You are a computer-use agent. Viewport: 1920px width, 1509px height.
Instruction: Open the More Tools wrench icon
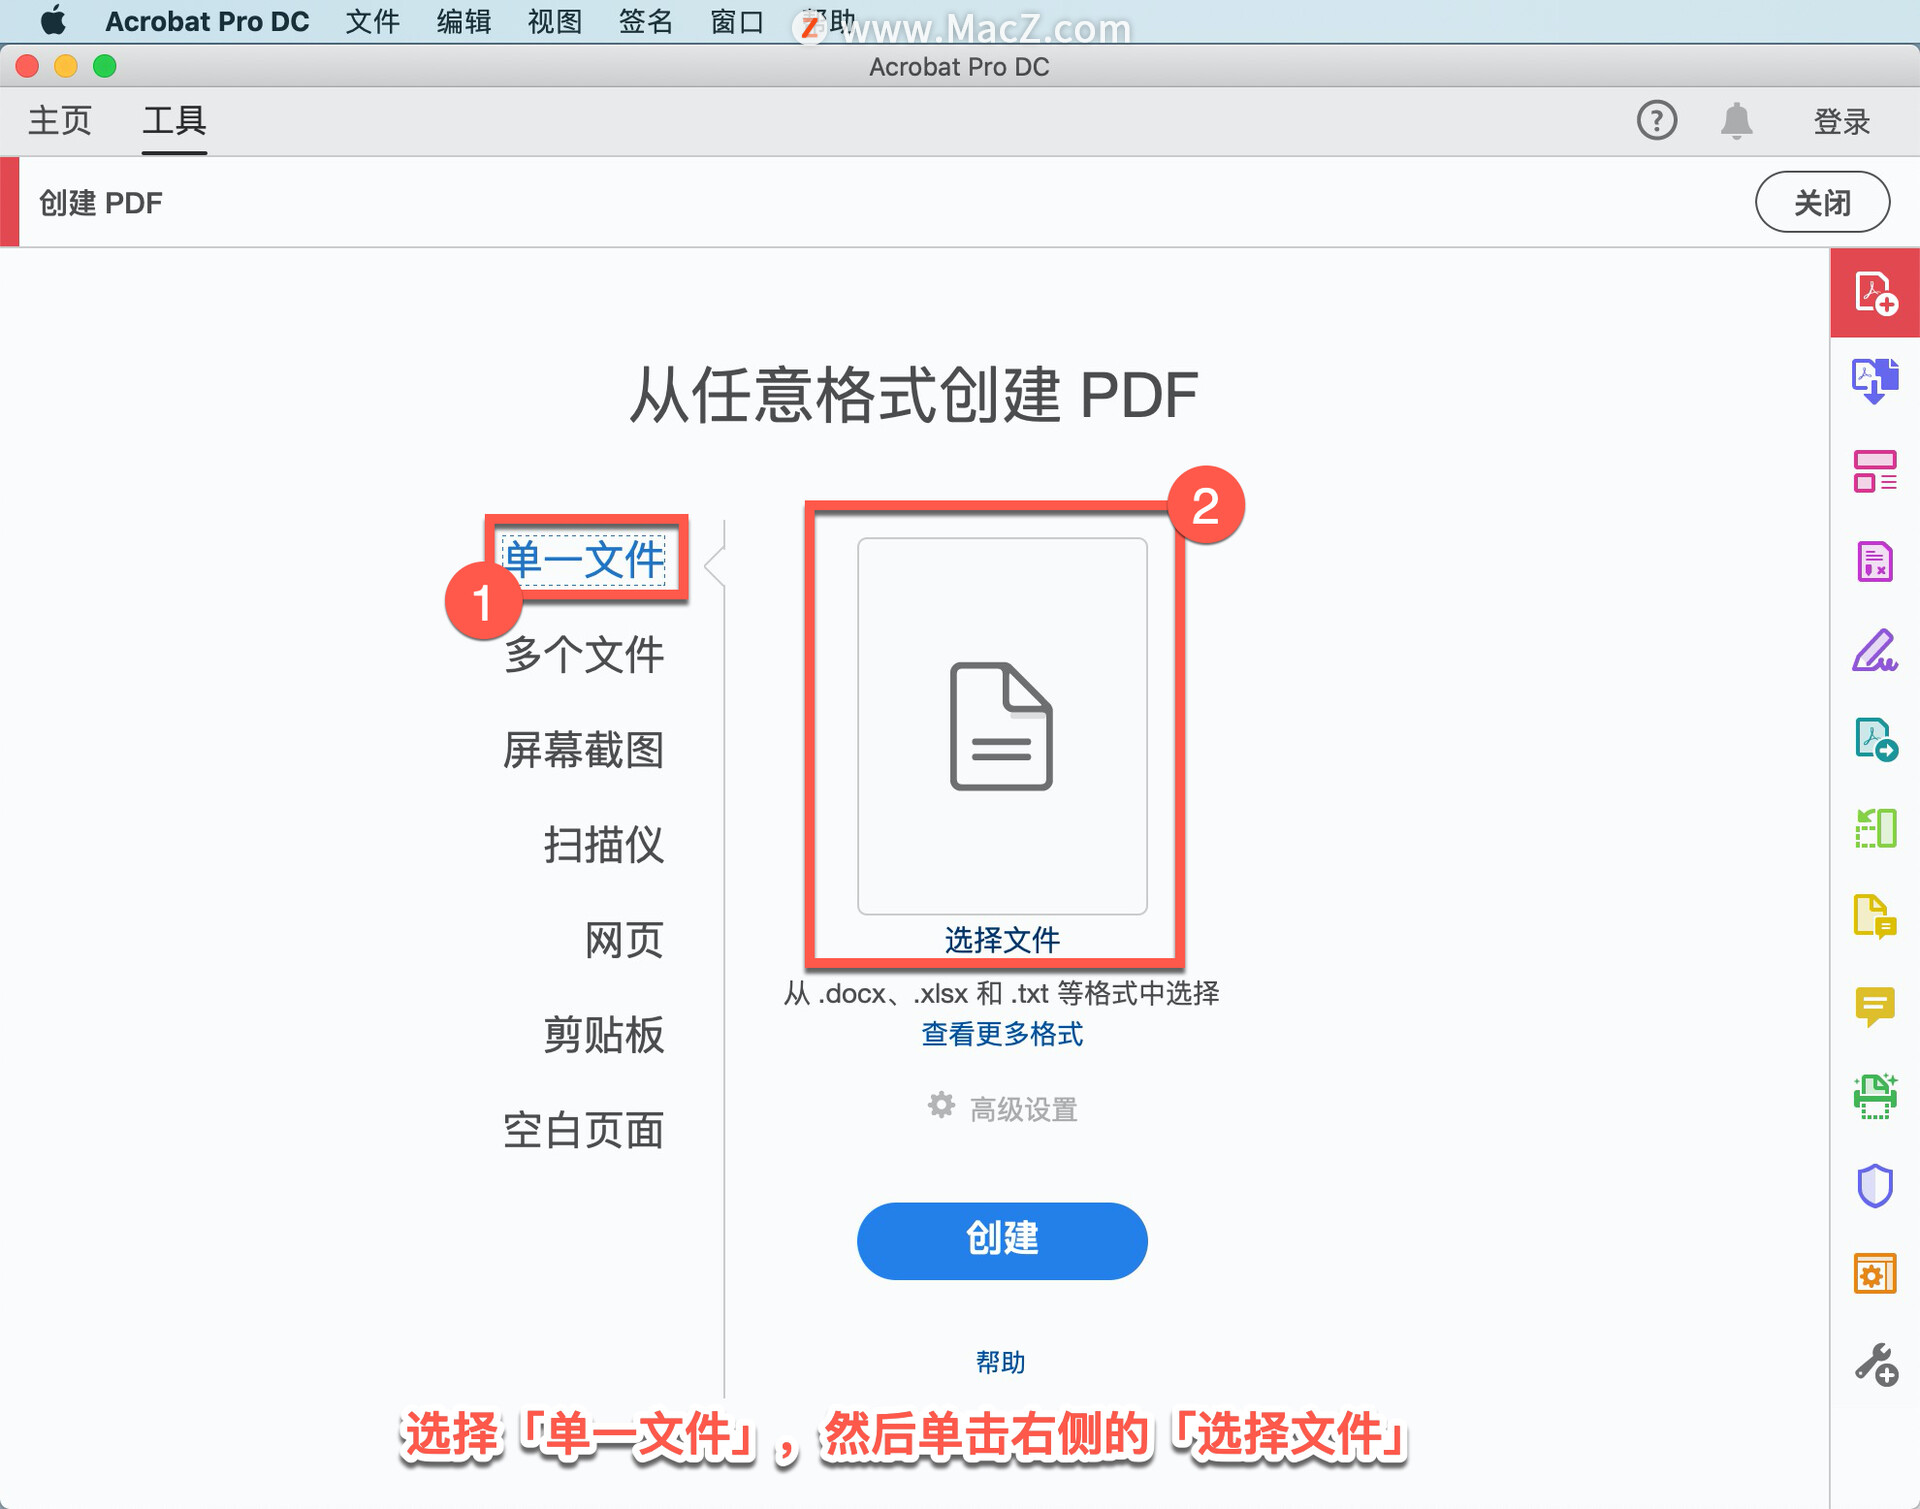click(x=1875, y=1364)
